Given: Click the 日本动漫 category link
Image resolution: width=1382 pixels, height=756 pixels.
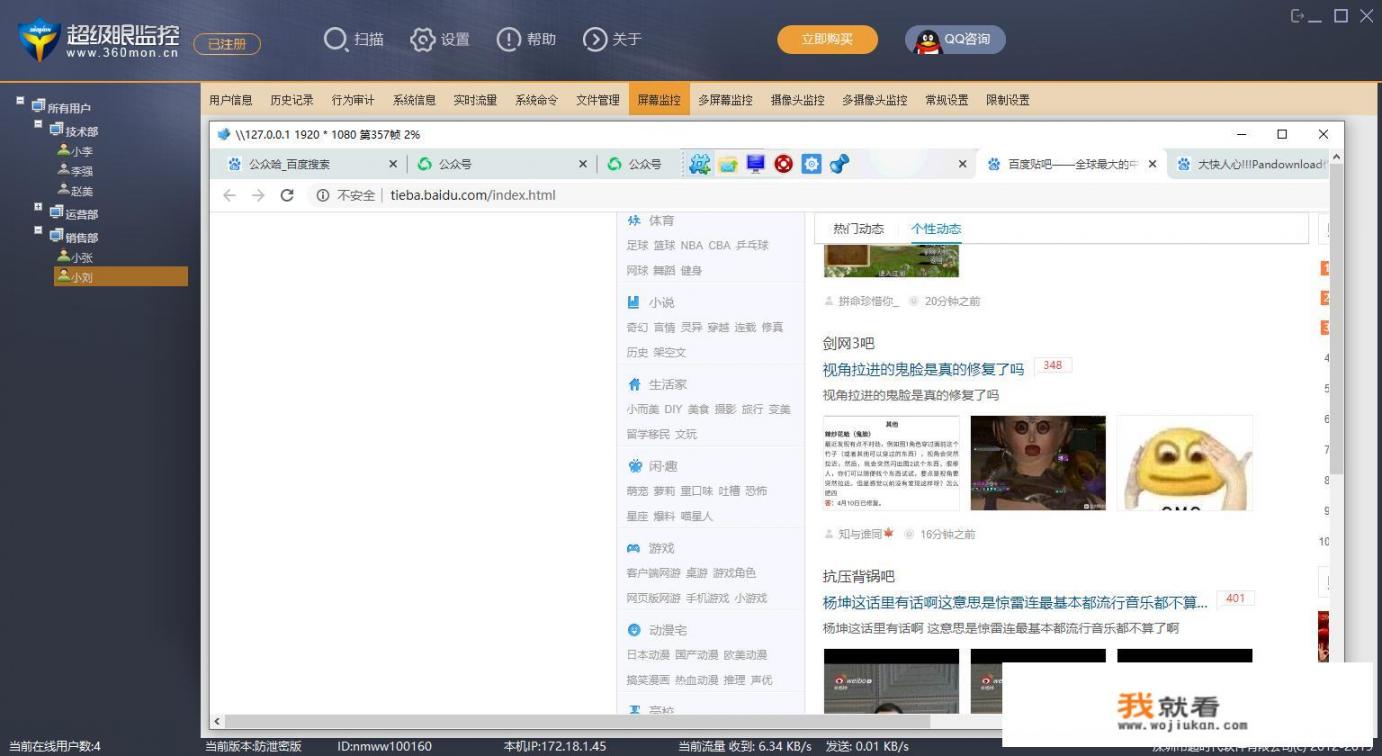Looking at the screenshot, I should (x=648, y=655).
